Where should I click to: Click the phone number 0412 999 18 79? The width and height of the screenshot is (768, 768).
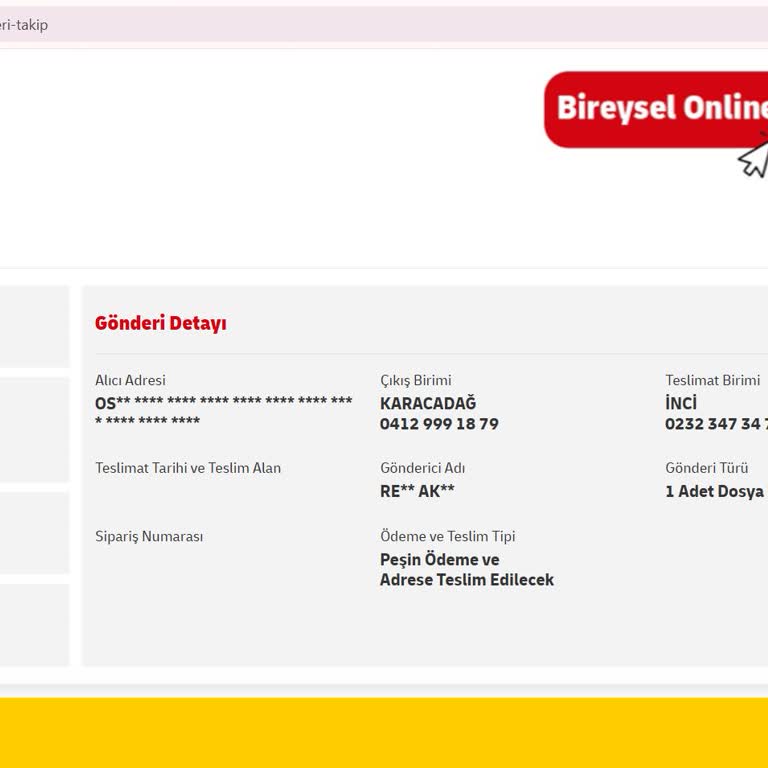(x=439, y=424)
